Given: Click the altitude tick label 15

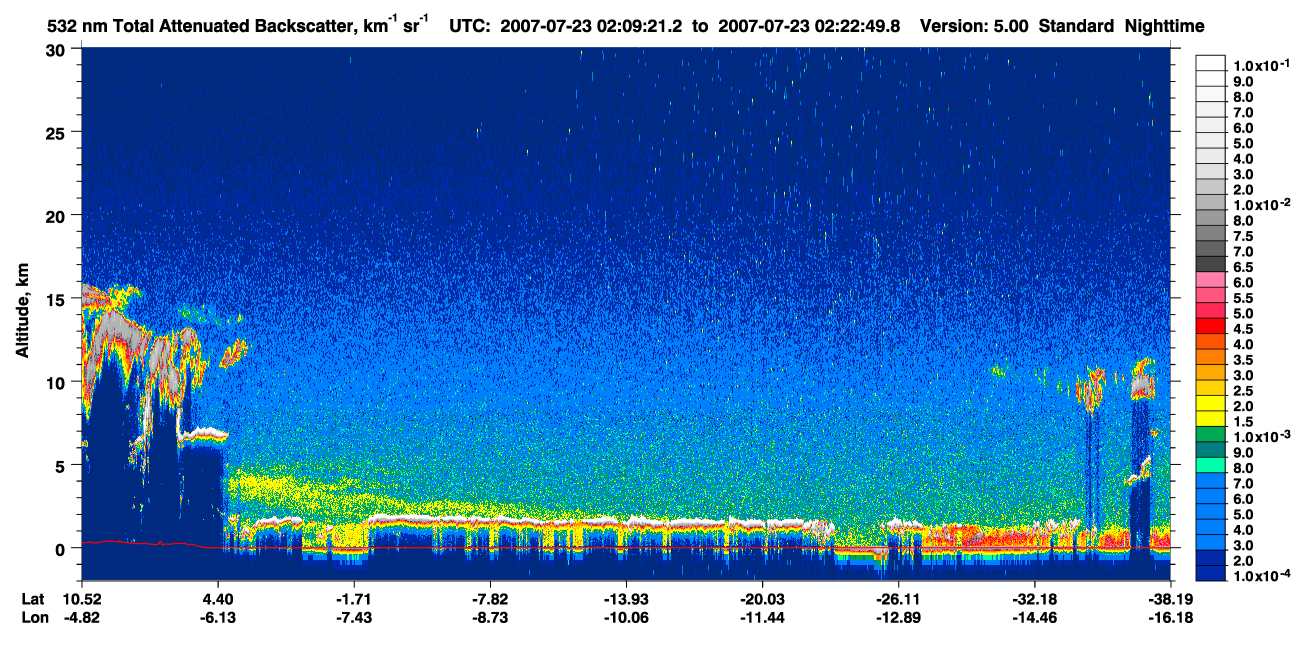Looking at the screenshot, I should pos(57,299).
